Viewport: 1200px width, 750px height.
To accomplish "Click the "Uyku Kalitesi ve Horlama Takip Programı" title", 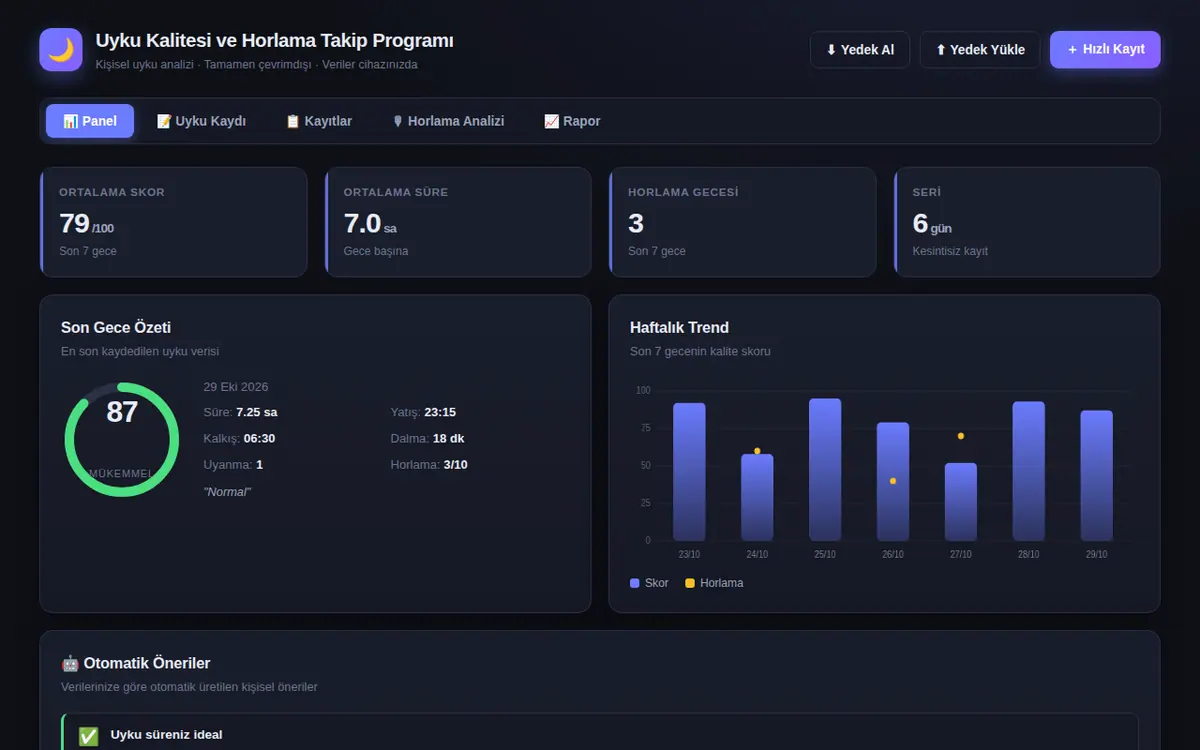I will pos(275,40).
